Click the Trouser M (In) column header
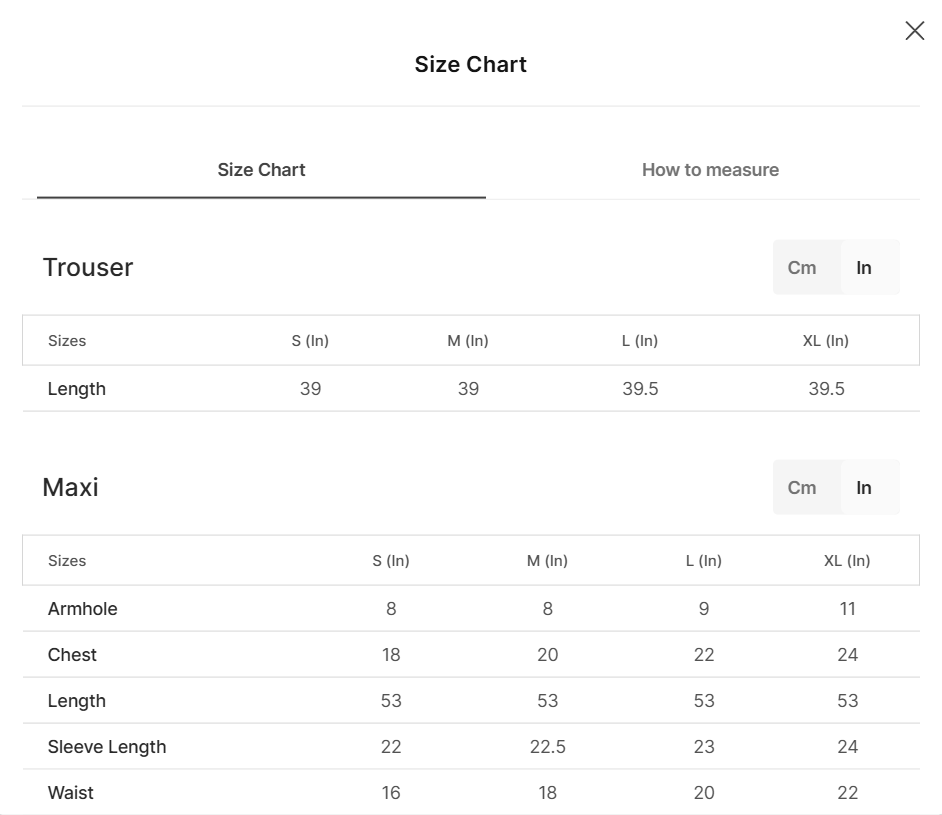This screenshot has width=942, height=815. tap(467, 341)
